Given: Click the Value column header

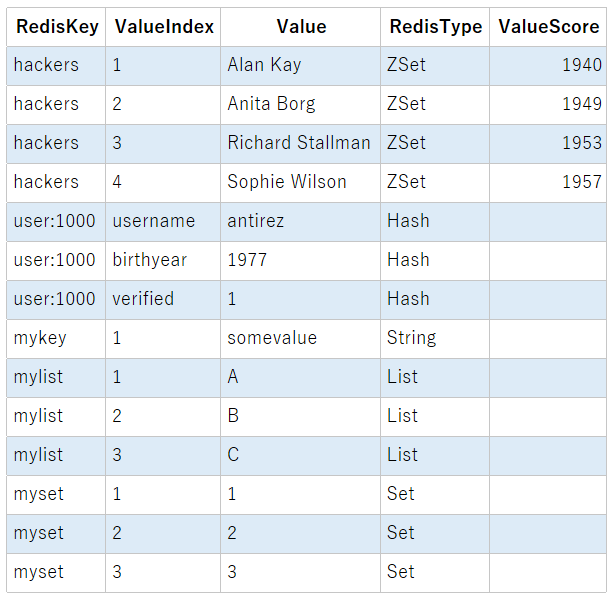Looking at the screenshot, I should tap(301, 27).
